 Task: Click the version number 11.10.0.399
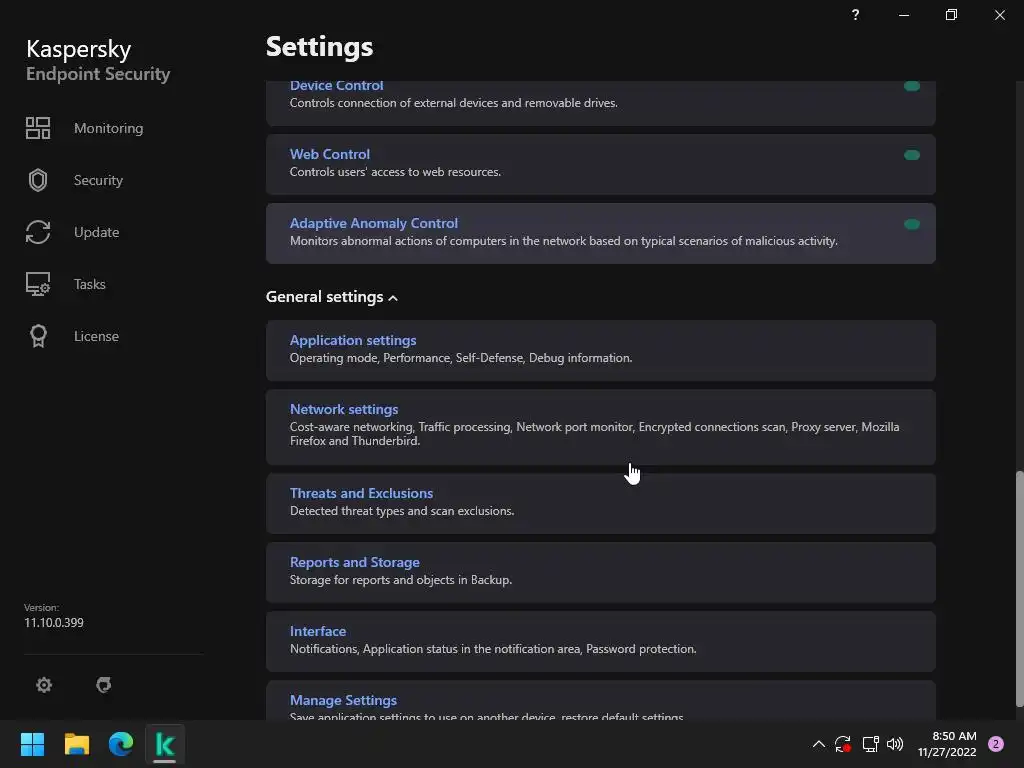click(54, 622)
